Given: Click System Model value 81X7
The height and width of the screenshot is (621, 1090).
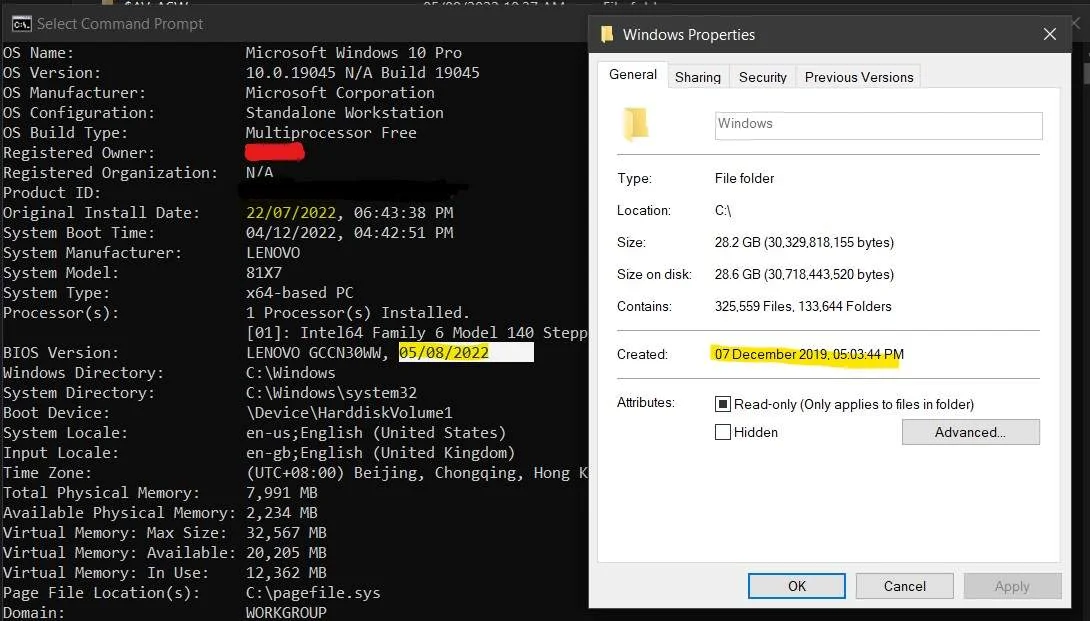Looking at the screenshot, I should pyautogui.click(x=264, y=273).
